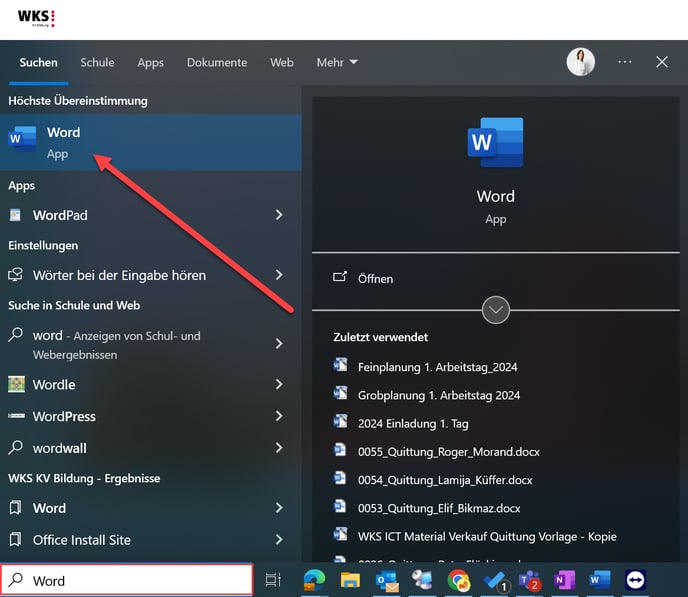The image size is (688, 597).
Task: Expand the Mehr dropdown filter
Action: (x=337, y=62)
